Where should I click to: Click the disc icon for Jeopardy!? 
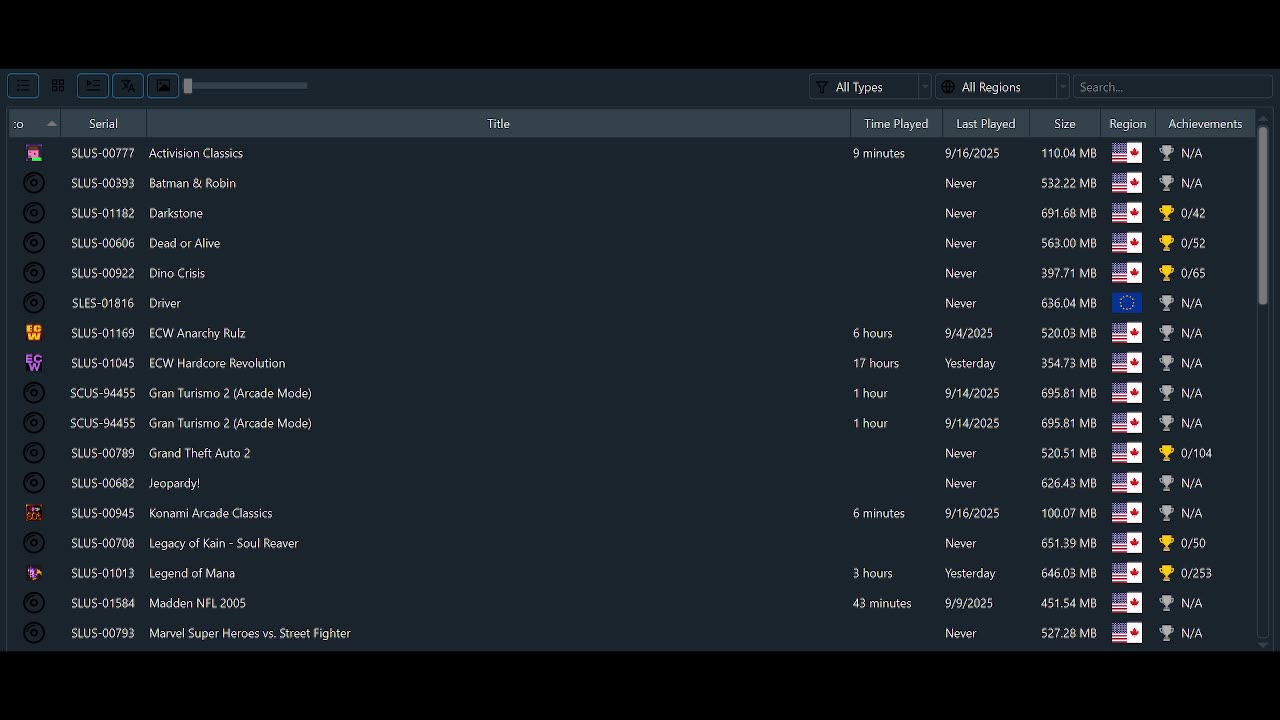34,483
